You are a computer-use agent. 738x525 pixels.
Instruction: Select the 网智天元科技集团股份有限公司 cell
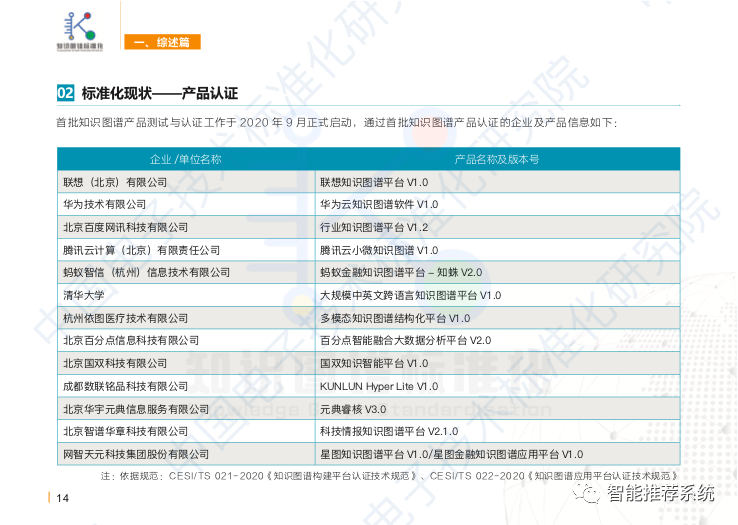tap(186, 454)
